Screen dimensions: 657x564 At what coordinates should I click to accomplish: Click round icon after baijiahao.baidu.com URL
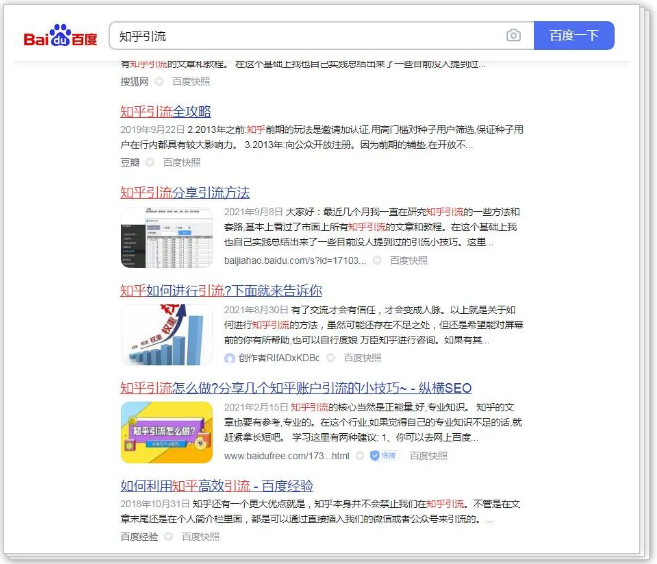pos(377,260)
